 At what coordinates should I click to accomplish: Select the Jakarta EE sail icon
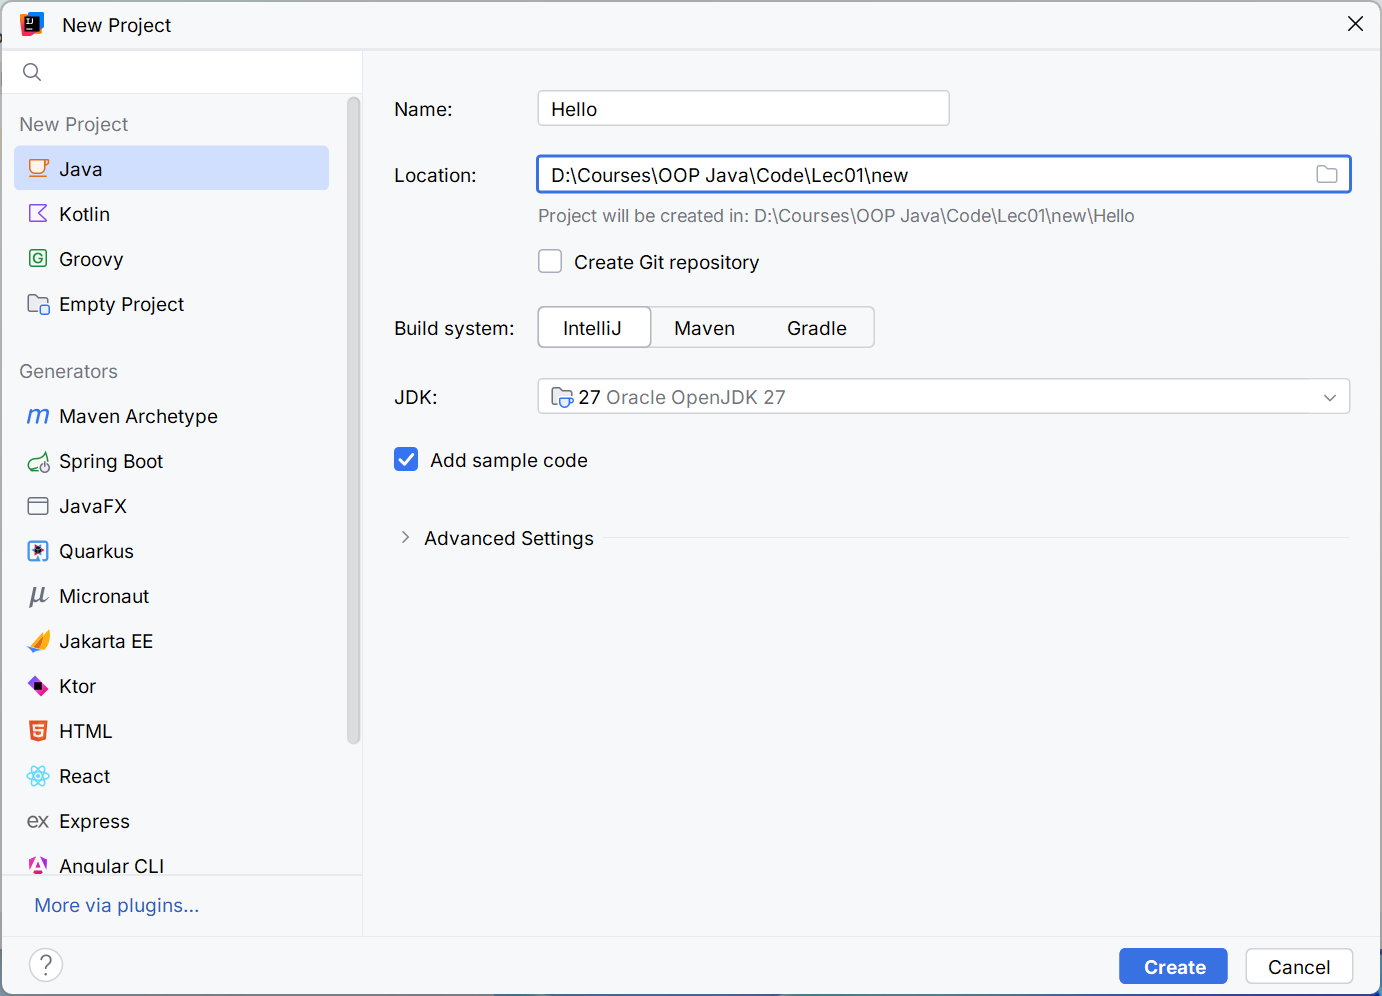[x=38, y=641]
